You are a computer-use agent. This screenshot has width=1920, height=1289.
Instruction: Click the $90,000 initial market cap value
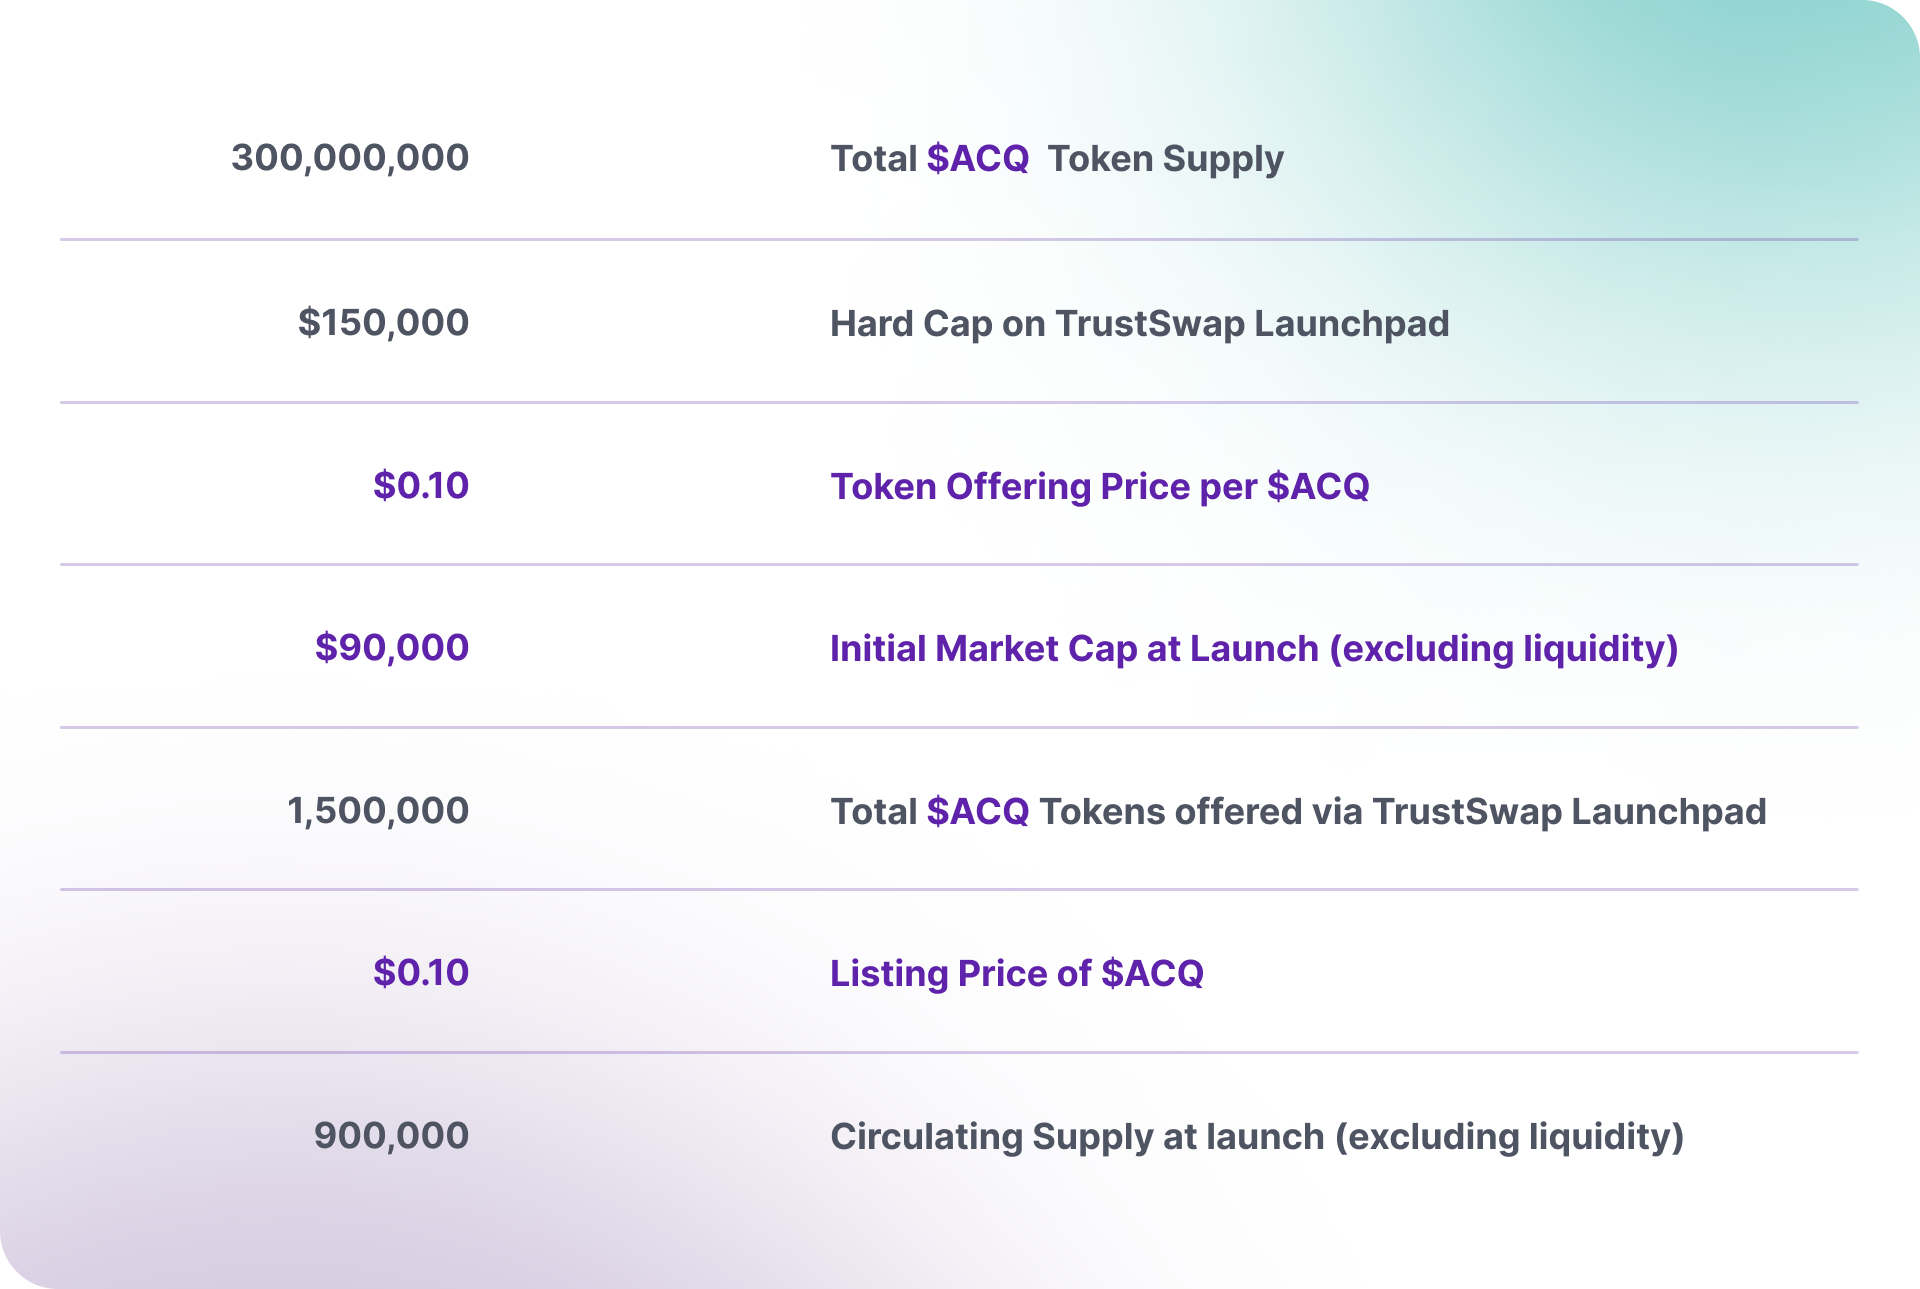(392, 648)
